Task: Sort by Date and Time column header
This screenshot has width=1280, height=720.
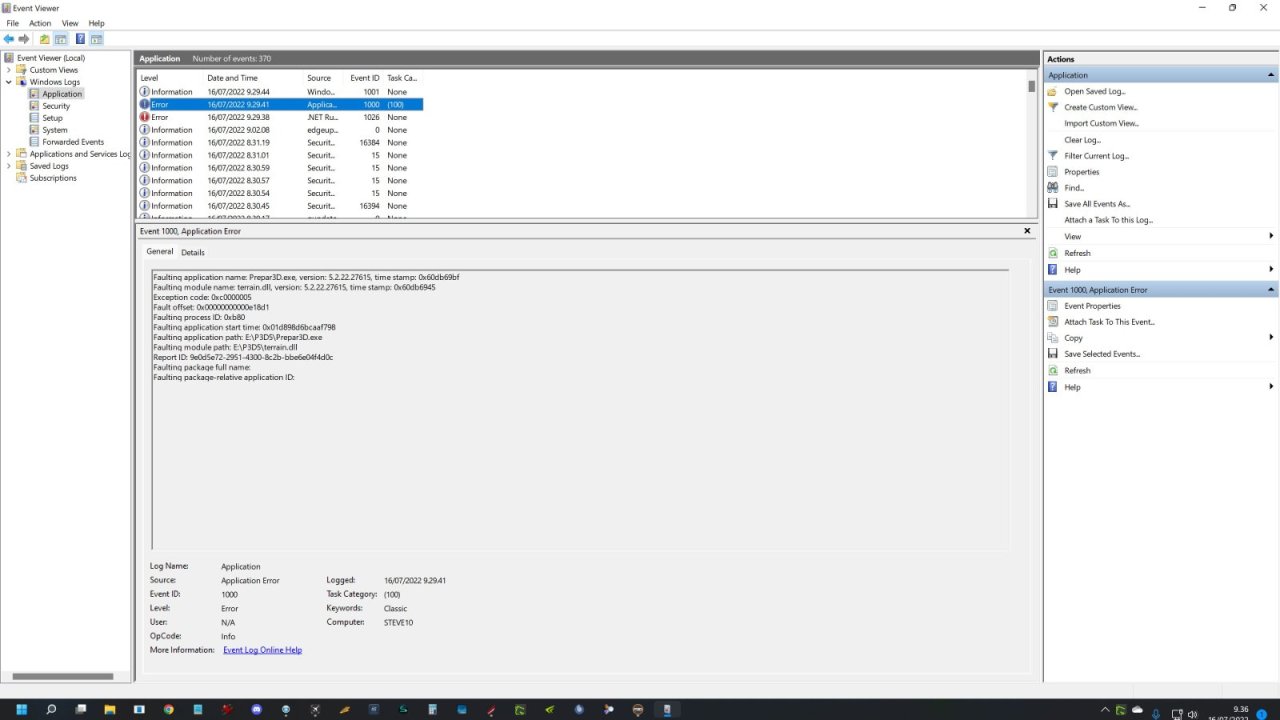Action: click(254, 78)
